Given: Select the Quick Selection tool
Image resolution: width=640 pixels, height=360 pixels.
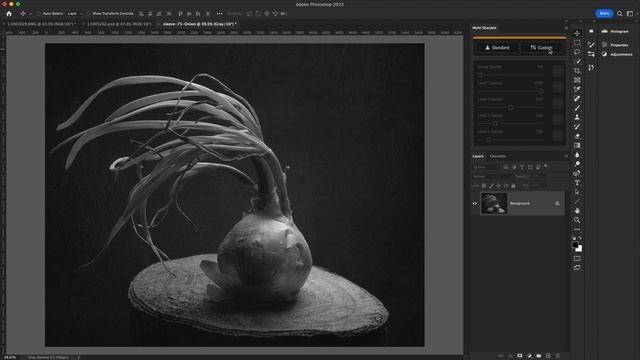Looking at the screenshot, I should coord(577,61).
